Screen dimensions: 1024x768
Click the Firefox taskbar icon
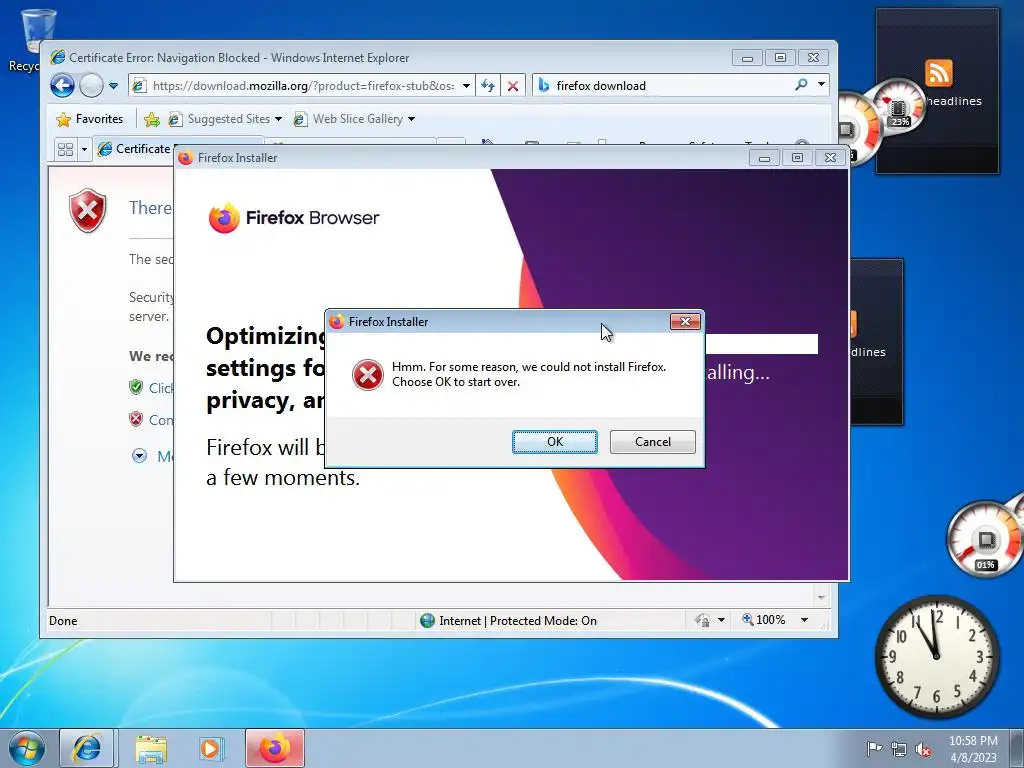pyautogui.click(x=275, y=748)
